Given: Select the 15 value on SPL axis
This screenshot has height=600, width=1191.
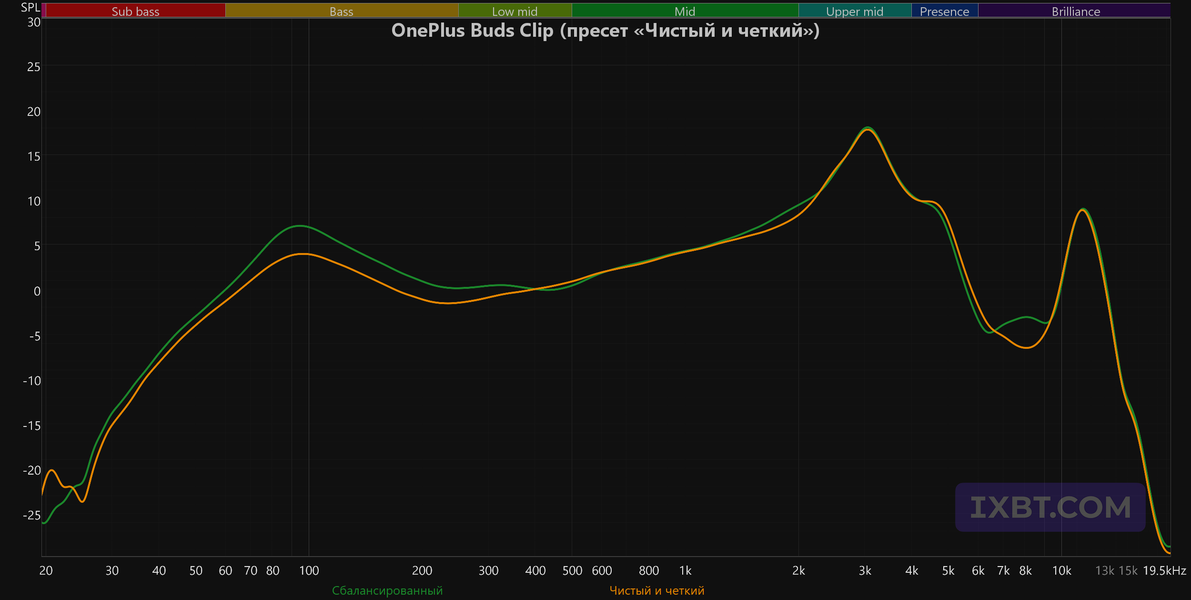Looking at the screenshot, I should [x=33, y=156].
